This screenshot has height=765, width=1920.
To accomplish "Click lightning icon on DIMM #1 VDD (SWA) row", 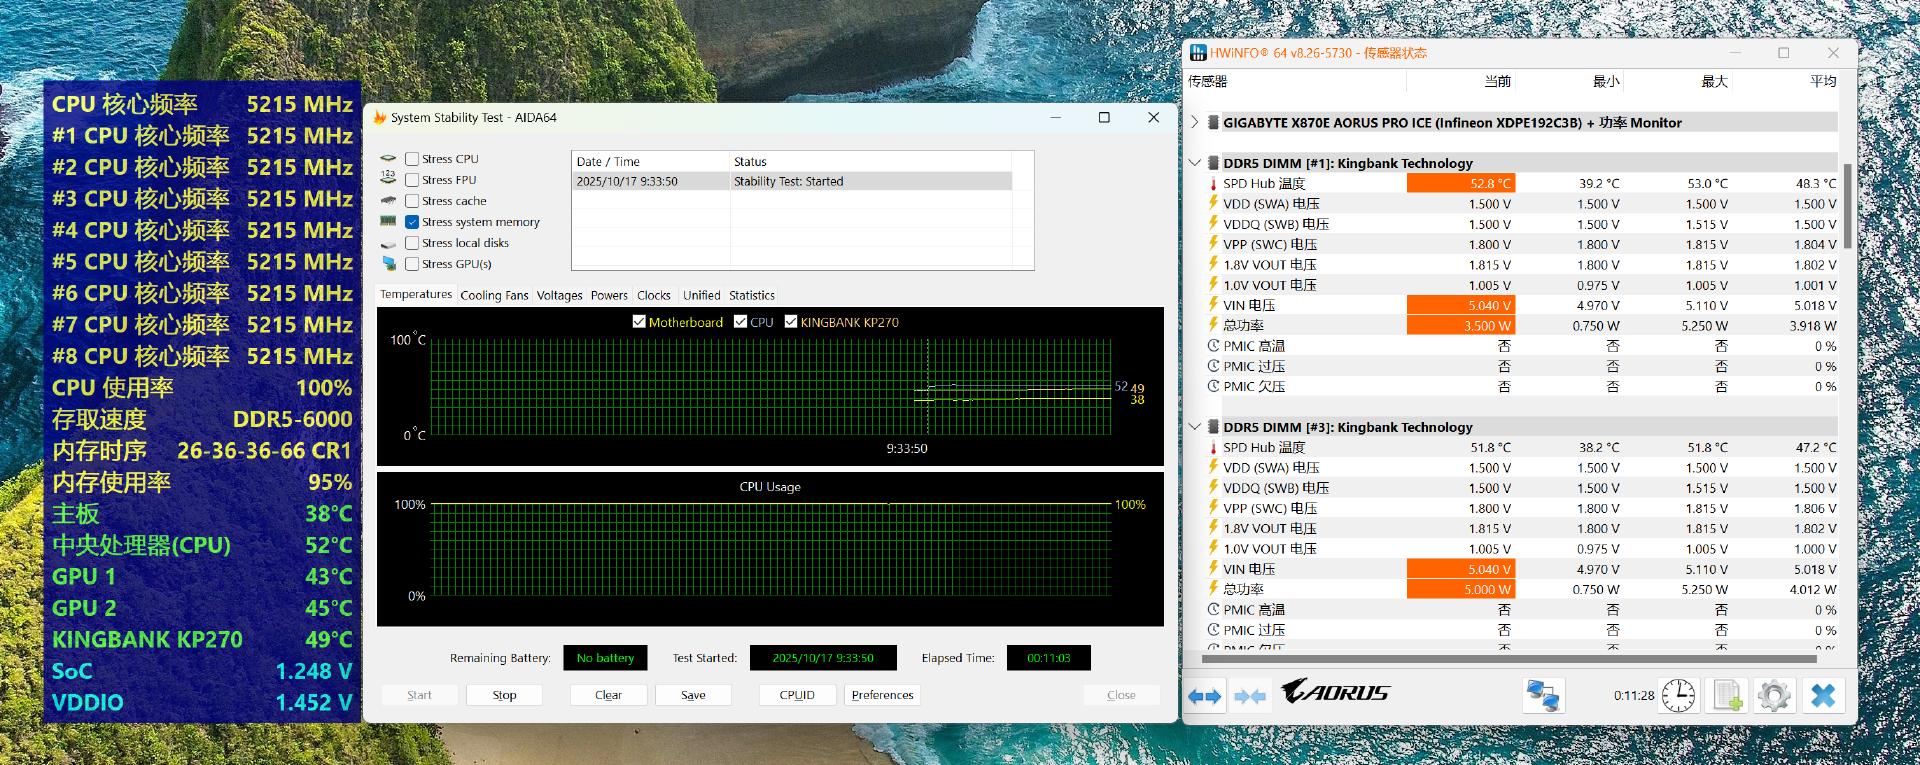I will [x=1213, y=204].
